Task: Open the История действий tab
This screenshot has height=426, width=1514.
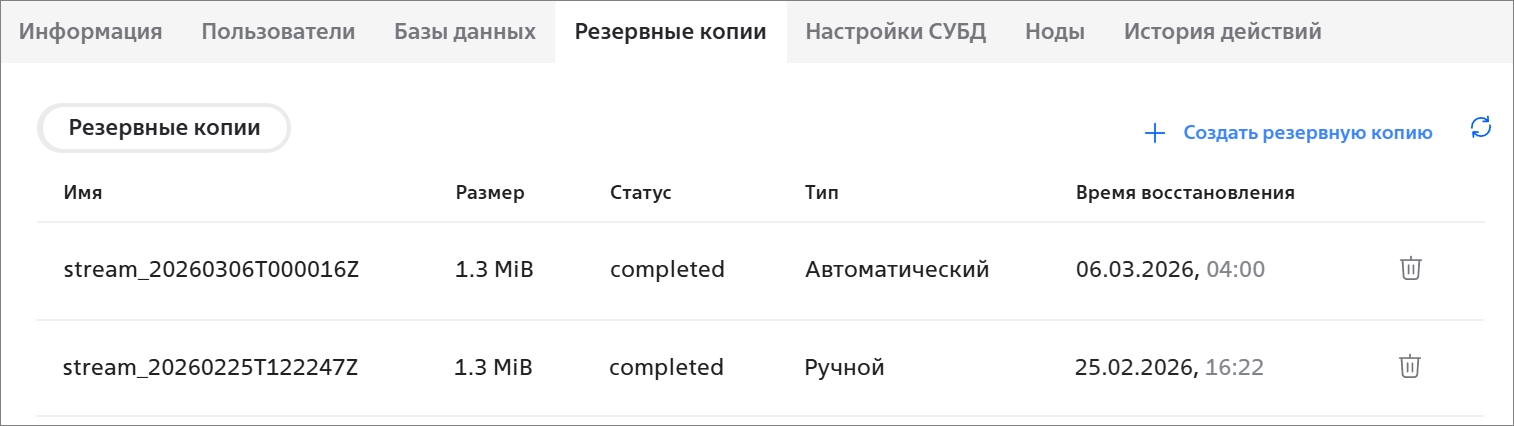Action: point(1222,31)
